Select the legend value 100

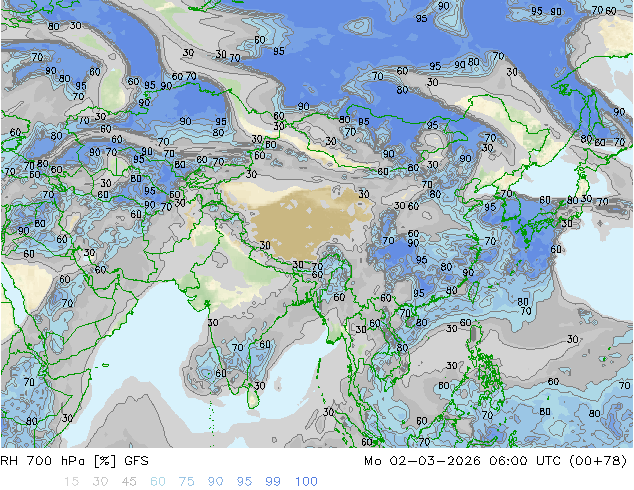[x=306, y=482]
